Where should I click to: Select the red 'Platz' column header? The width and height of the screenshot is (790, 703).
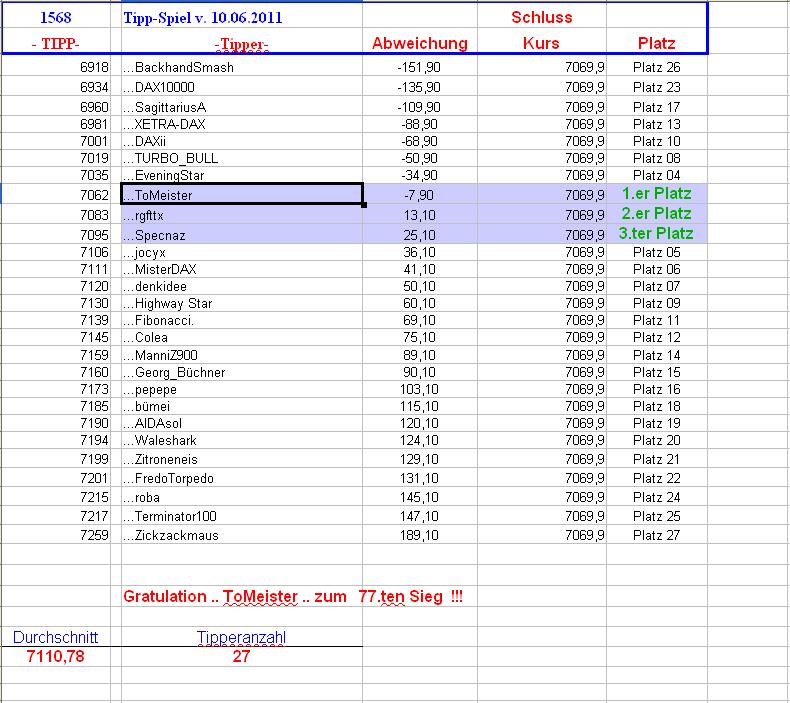click(656, 43)
